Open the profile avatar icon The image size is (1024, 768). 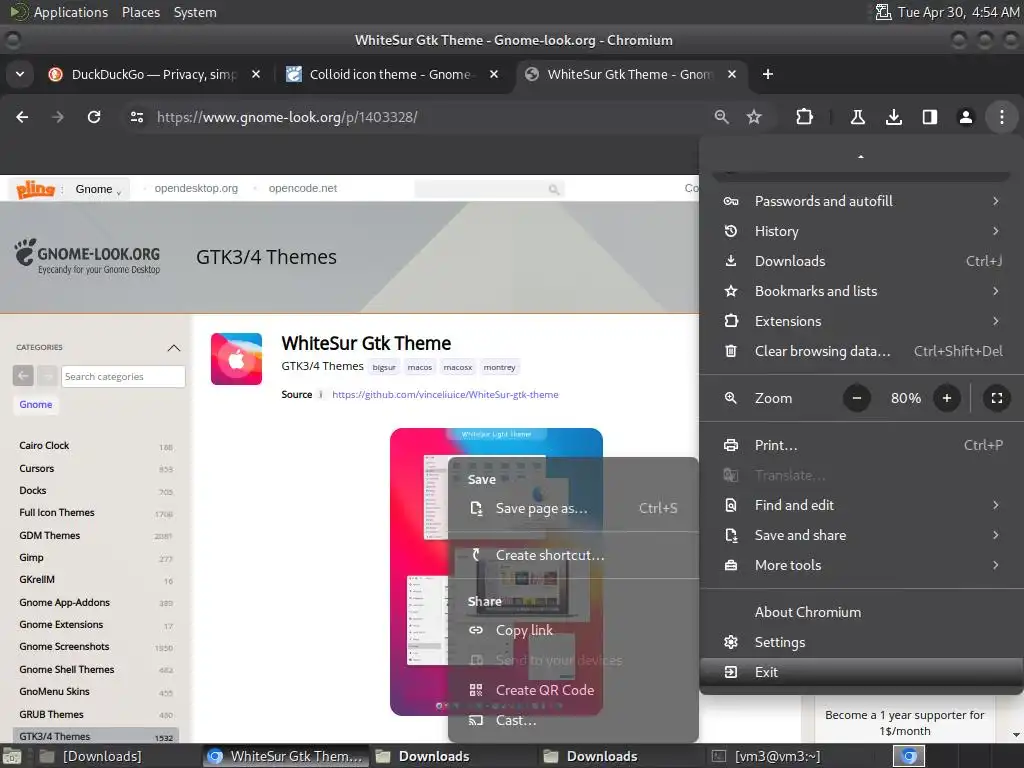[965, 117]
